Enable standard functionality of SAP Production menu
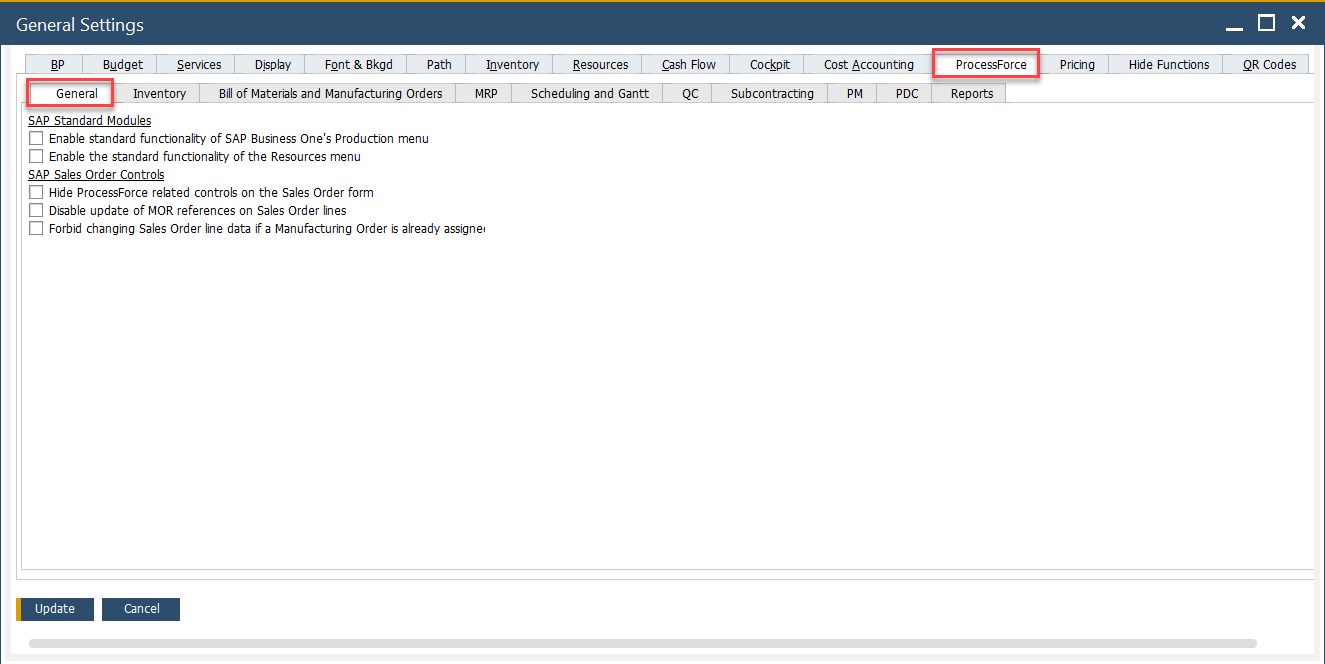Viewport: 1325px width, 664px height. pyautogui.click(x=37, y=139)
